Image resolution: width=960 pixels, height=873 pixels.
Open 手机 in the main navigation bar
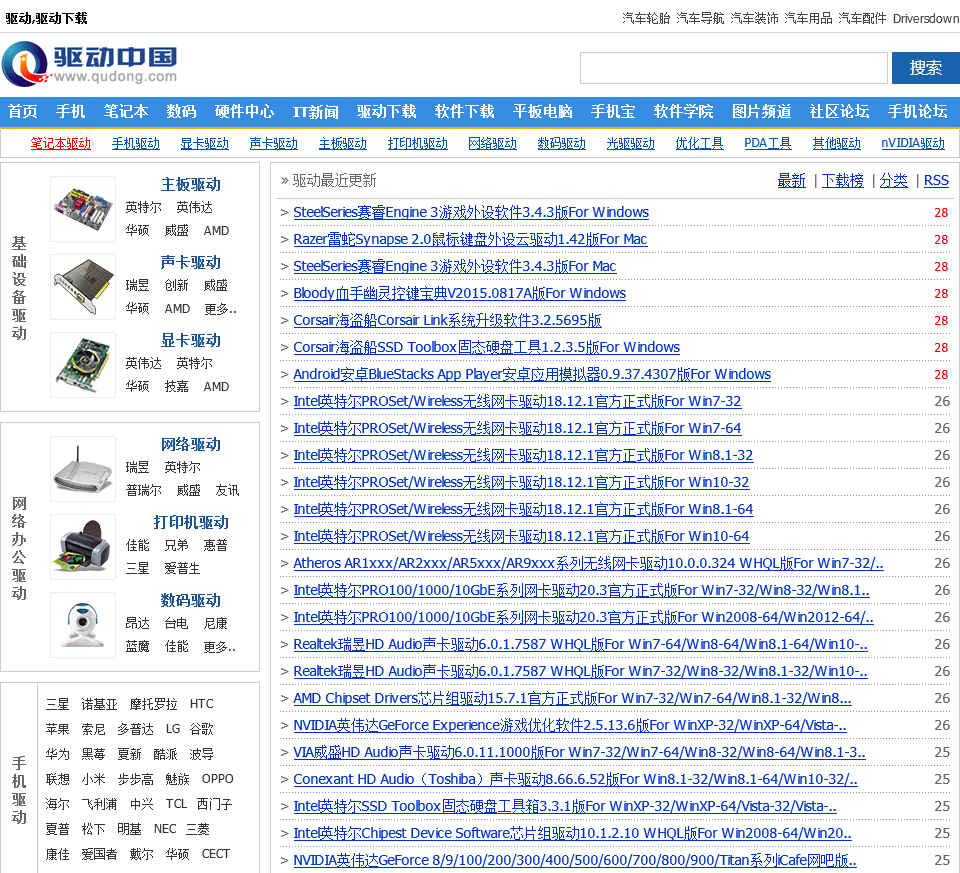(x=70, y=111)
